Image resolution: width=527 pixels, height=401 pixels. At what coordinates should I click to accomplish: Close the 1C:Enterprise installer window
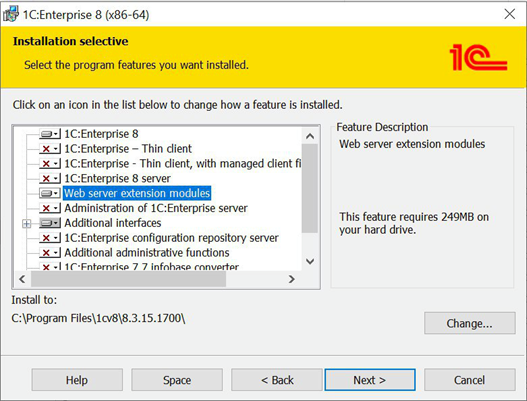(x=510, y=14)
